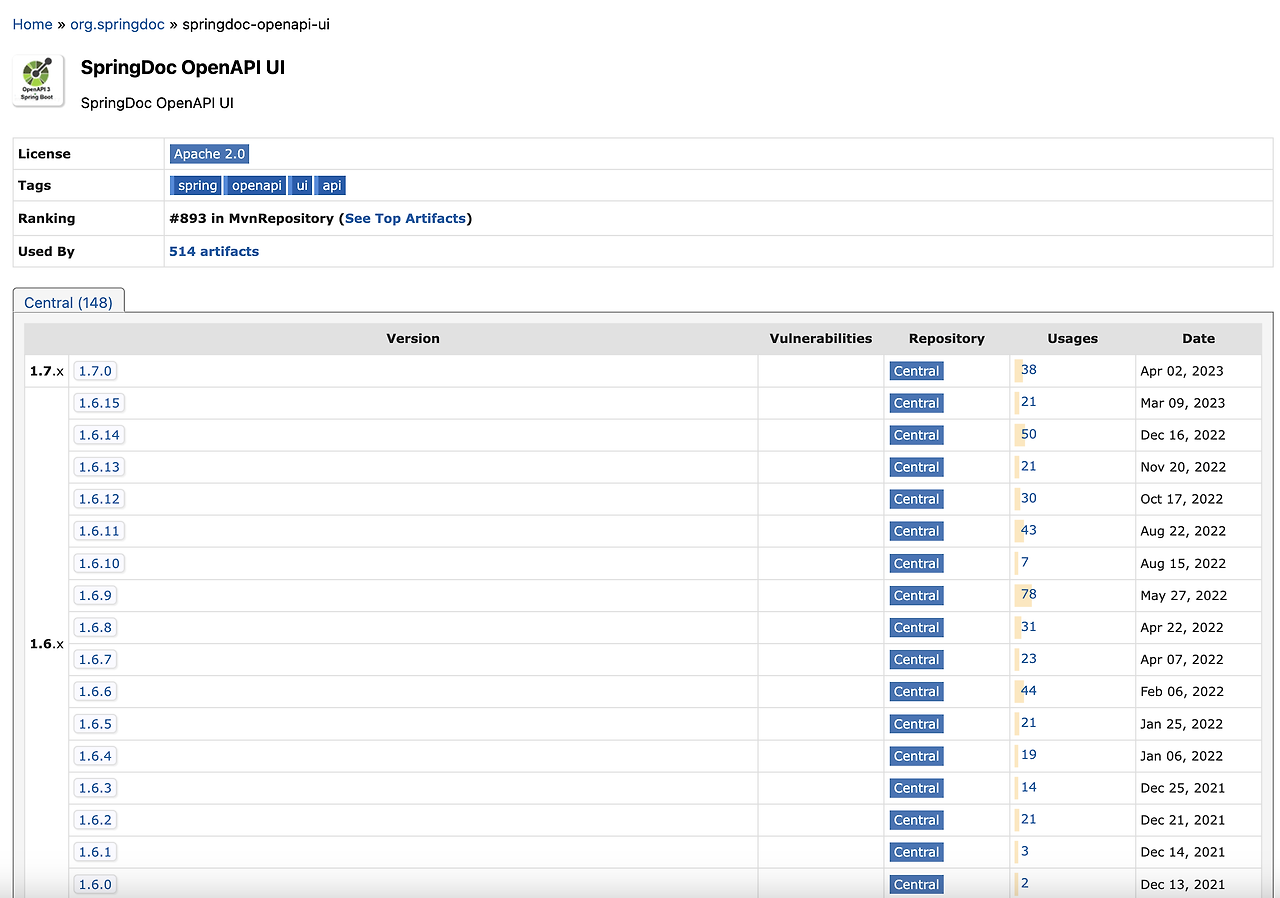Click the Central badge in the 1.6.9 row
Image resolution: width=1280 pixels, height=898 pixels.
(917, 595)
